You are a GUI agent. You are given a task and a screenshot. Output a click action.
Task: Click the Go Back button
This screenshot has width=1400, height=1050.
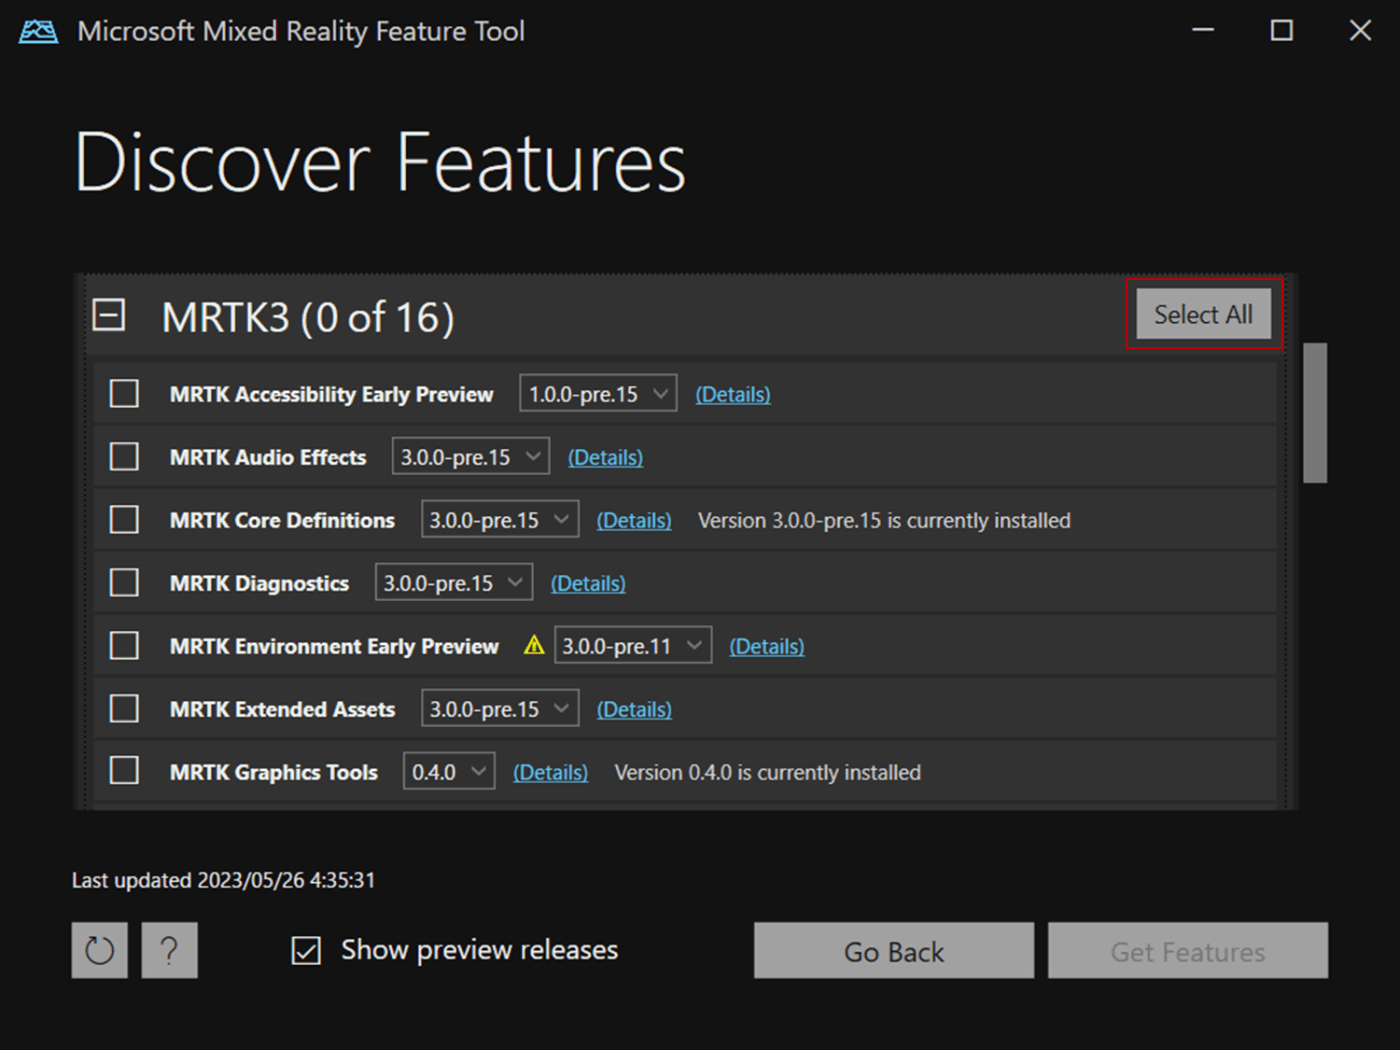894,951
